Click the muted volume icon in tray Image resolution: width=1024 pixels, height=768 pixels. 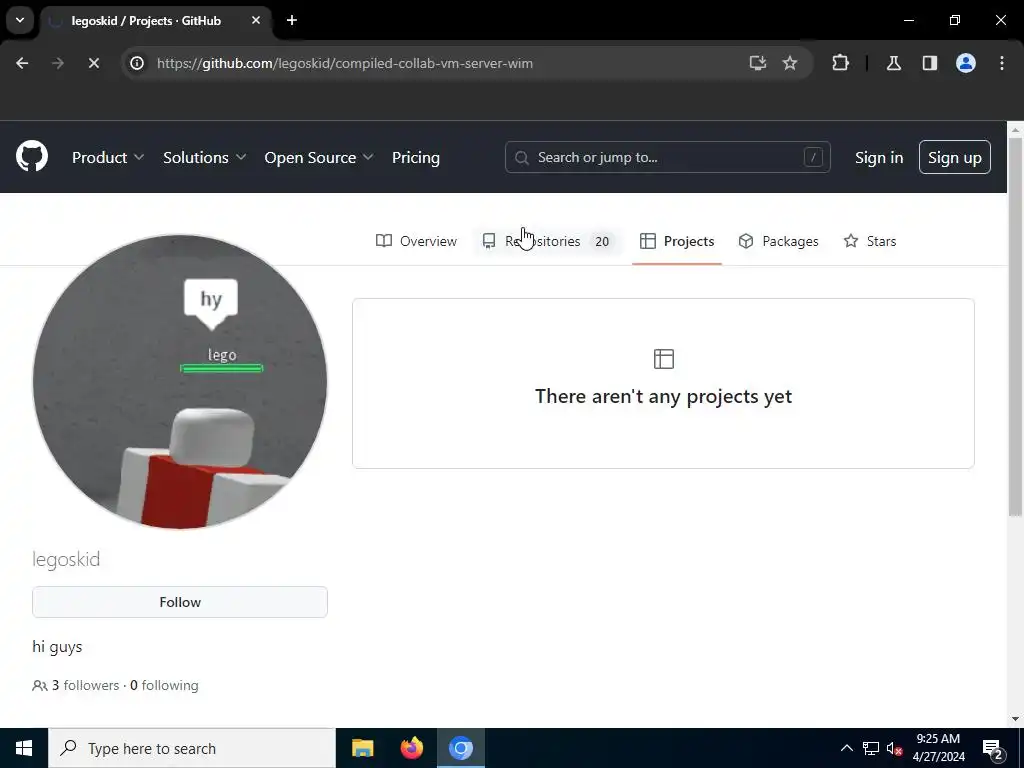(894, 748)
